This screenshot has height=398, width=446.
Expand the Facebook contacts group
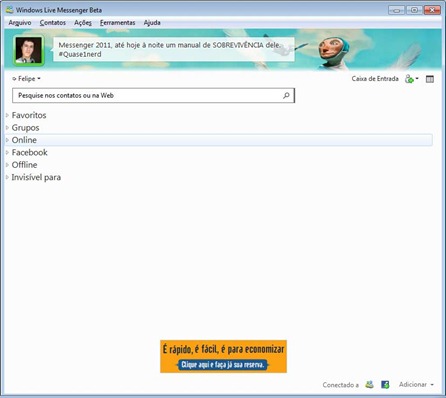pos(7,152)
